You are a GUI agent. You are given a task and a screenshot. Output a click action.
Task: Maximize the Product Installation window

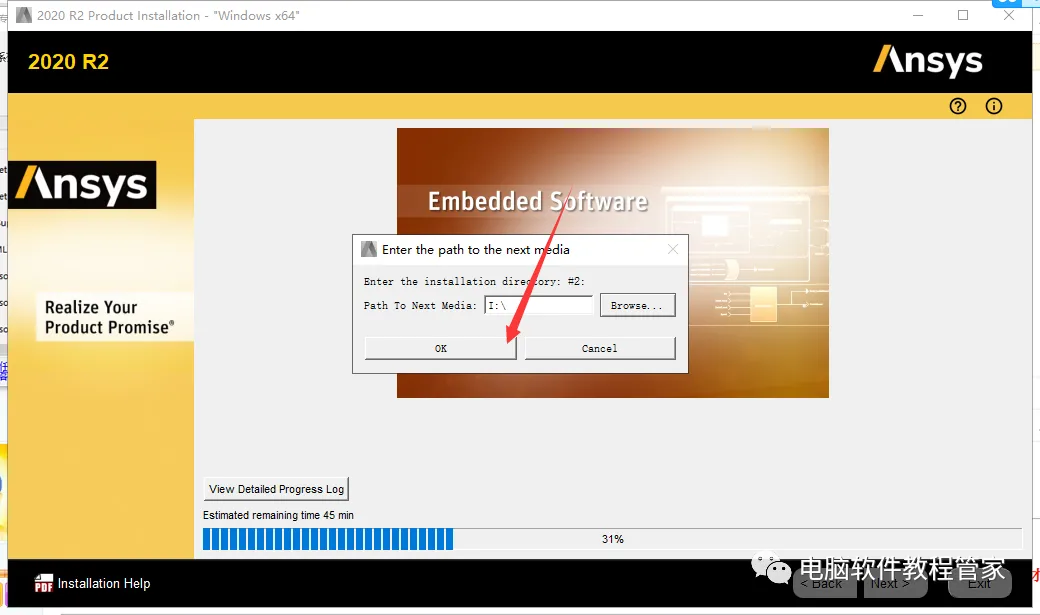[x=963, y=15]
